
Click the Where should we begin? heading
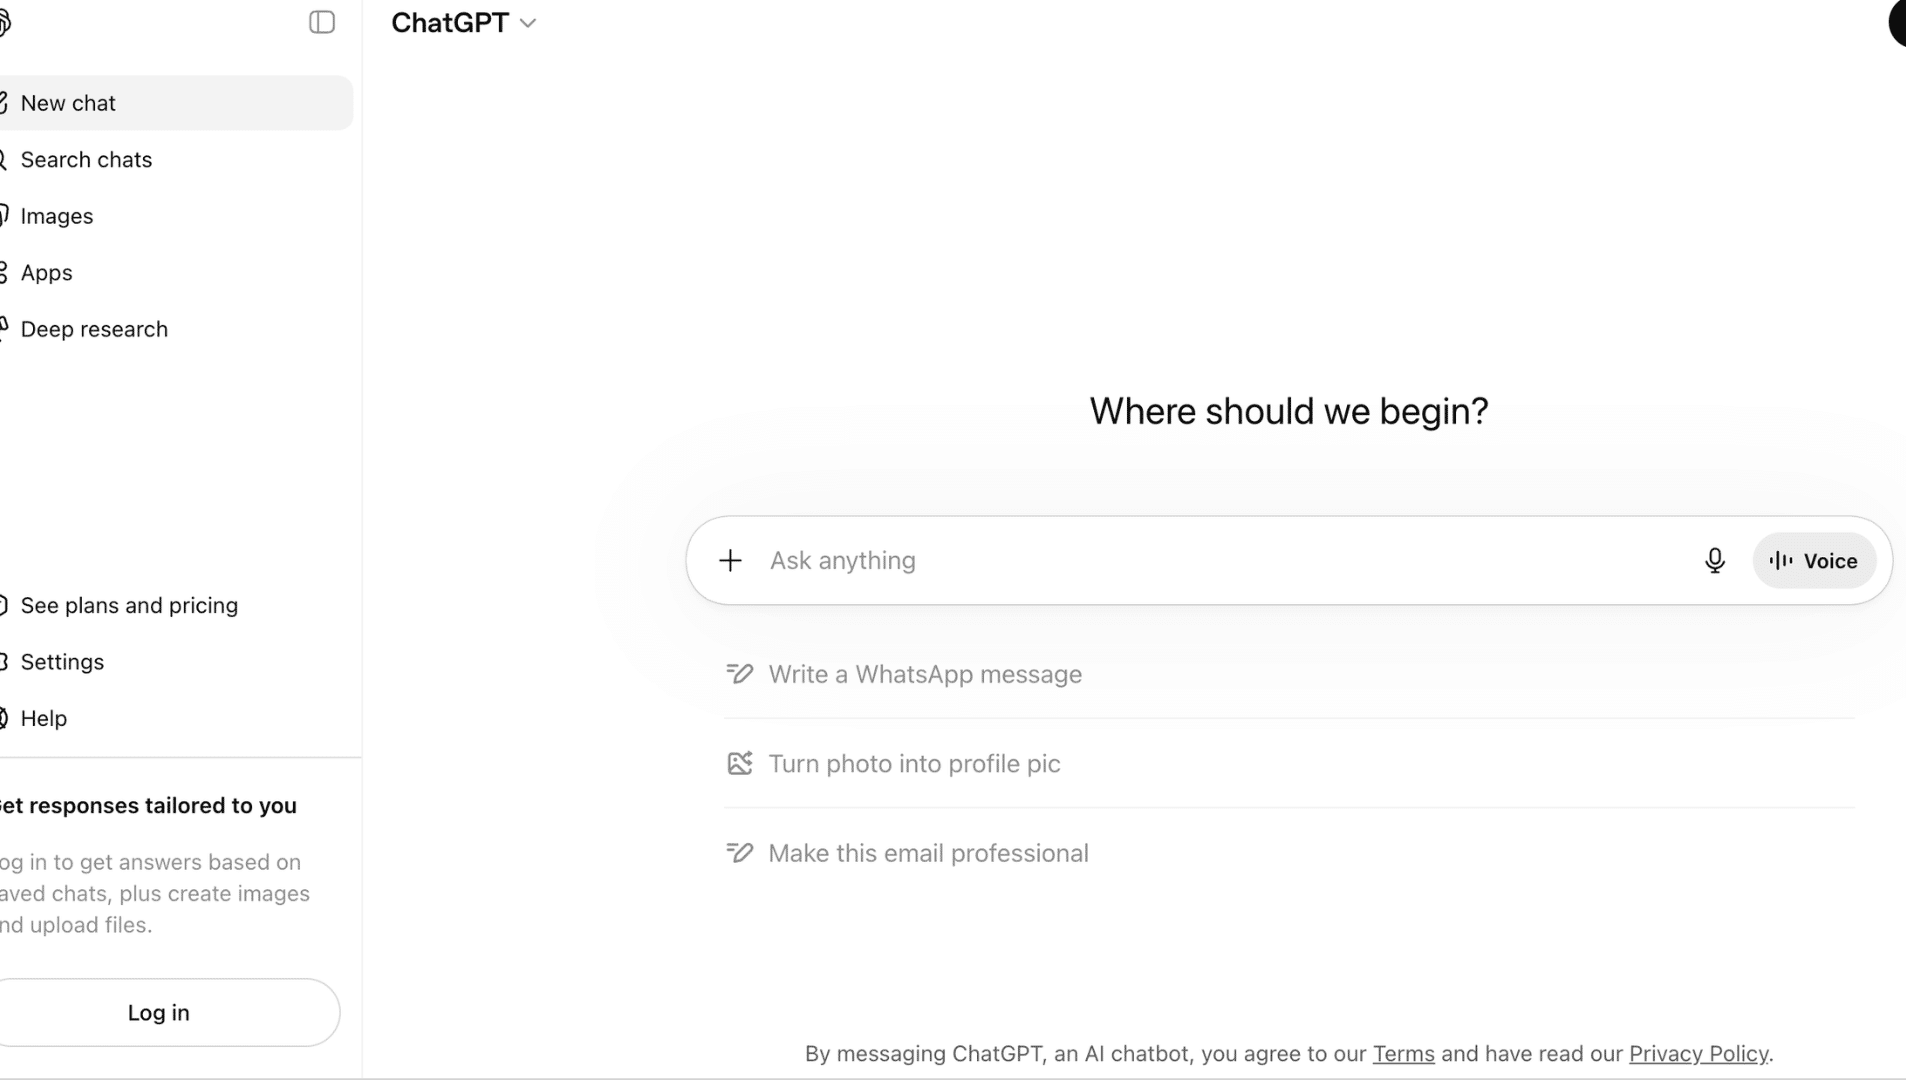pyautogui.click(x=1289, y=411)
